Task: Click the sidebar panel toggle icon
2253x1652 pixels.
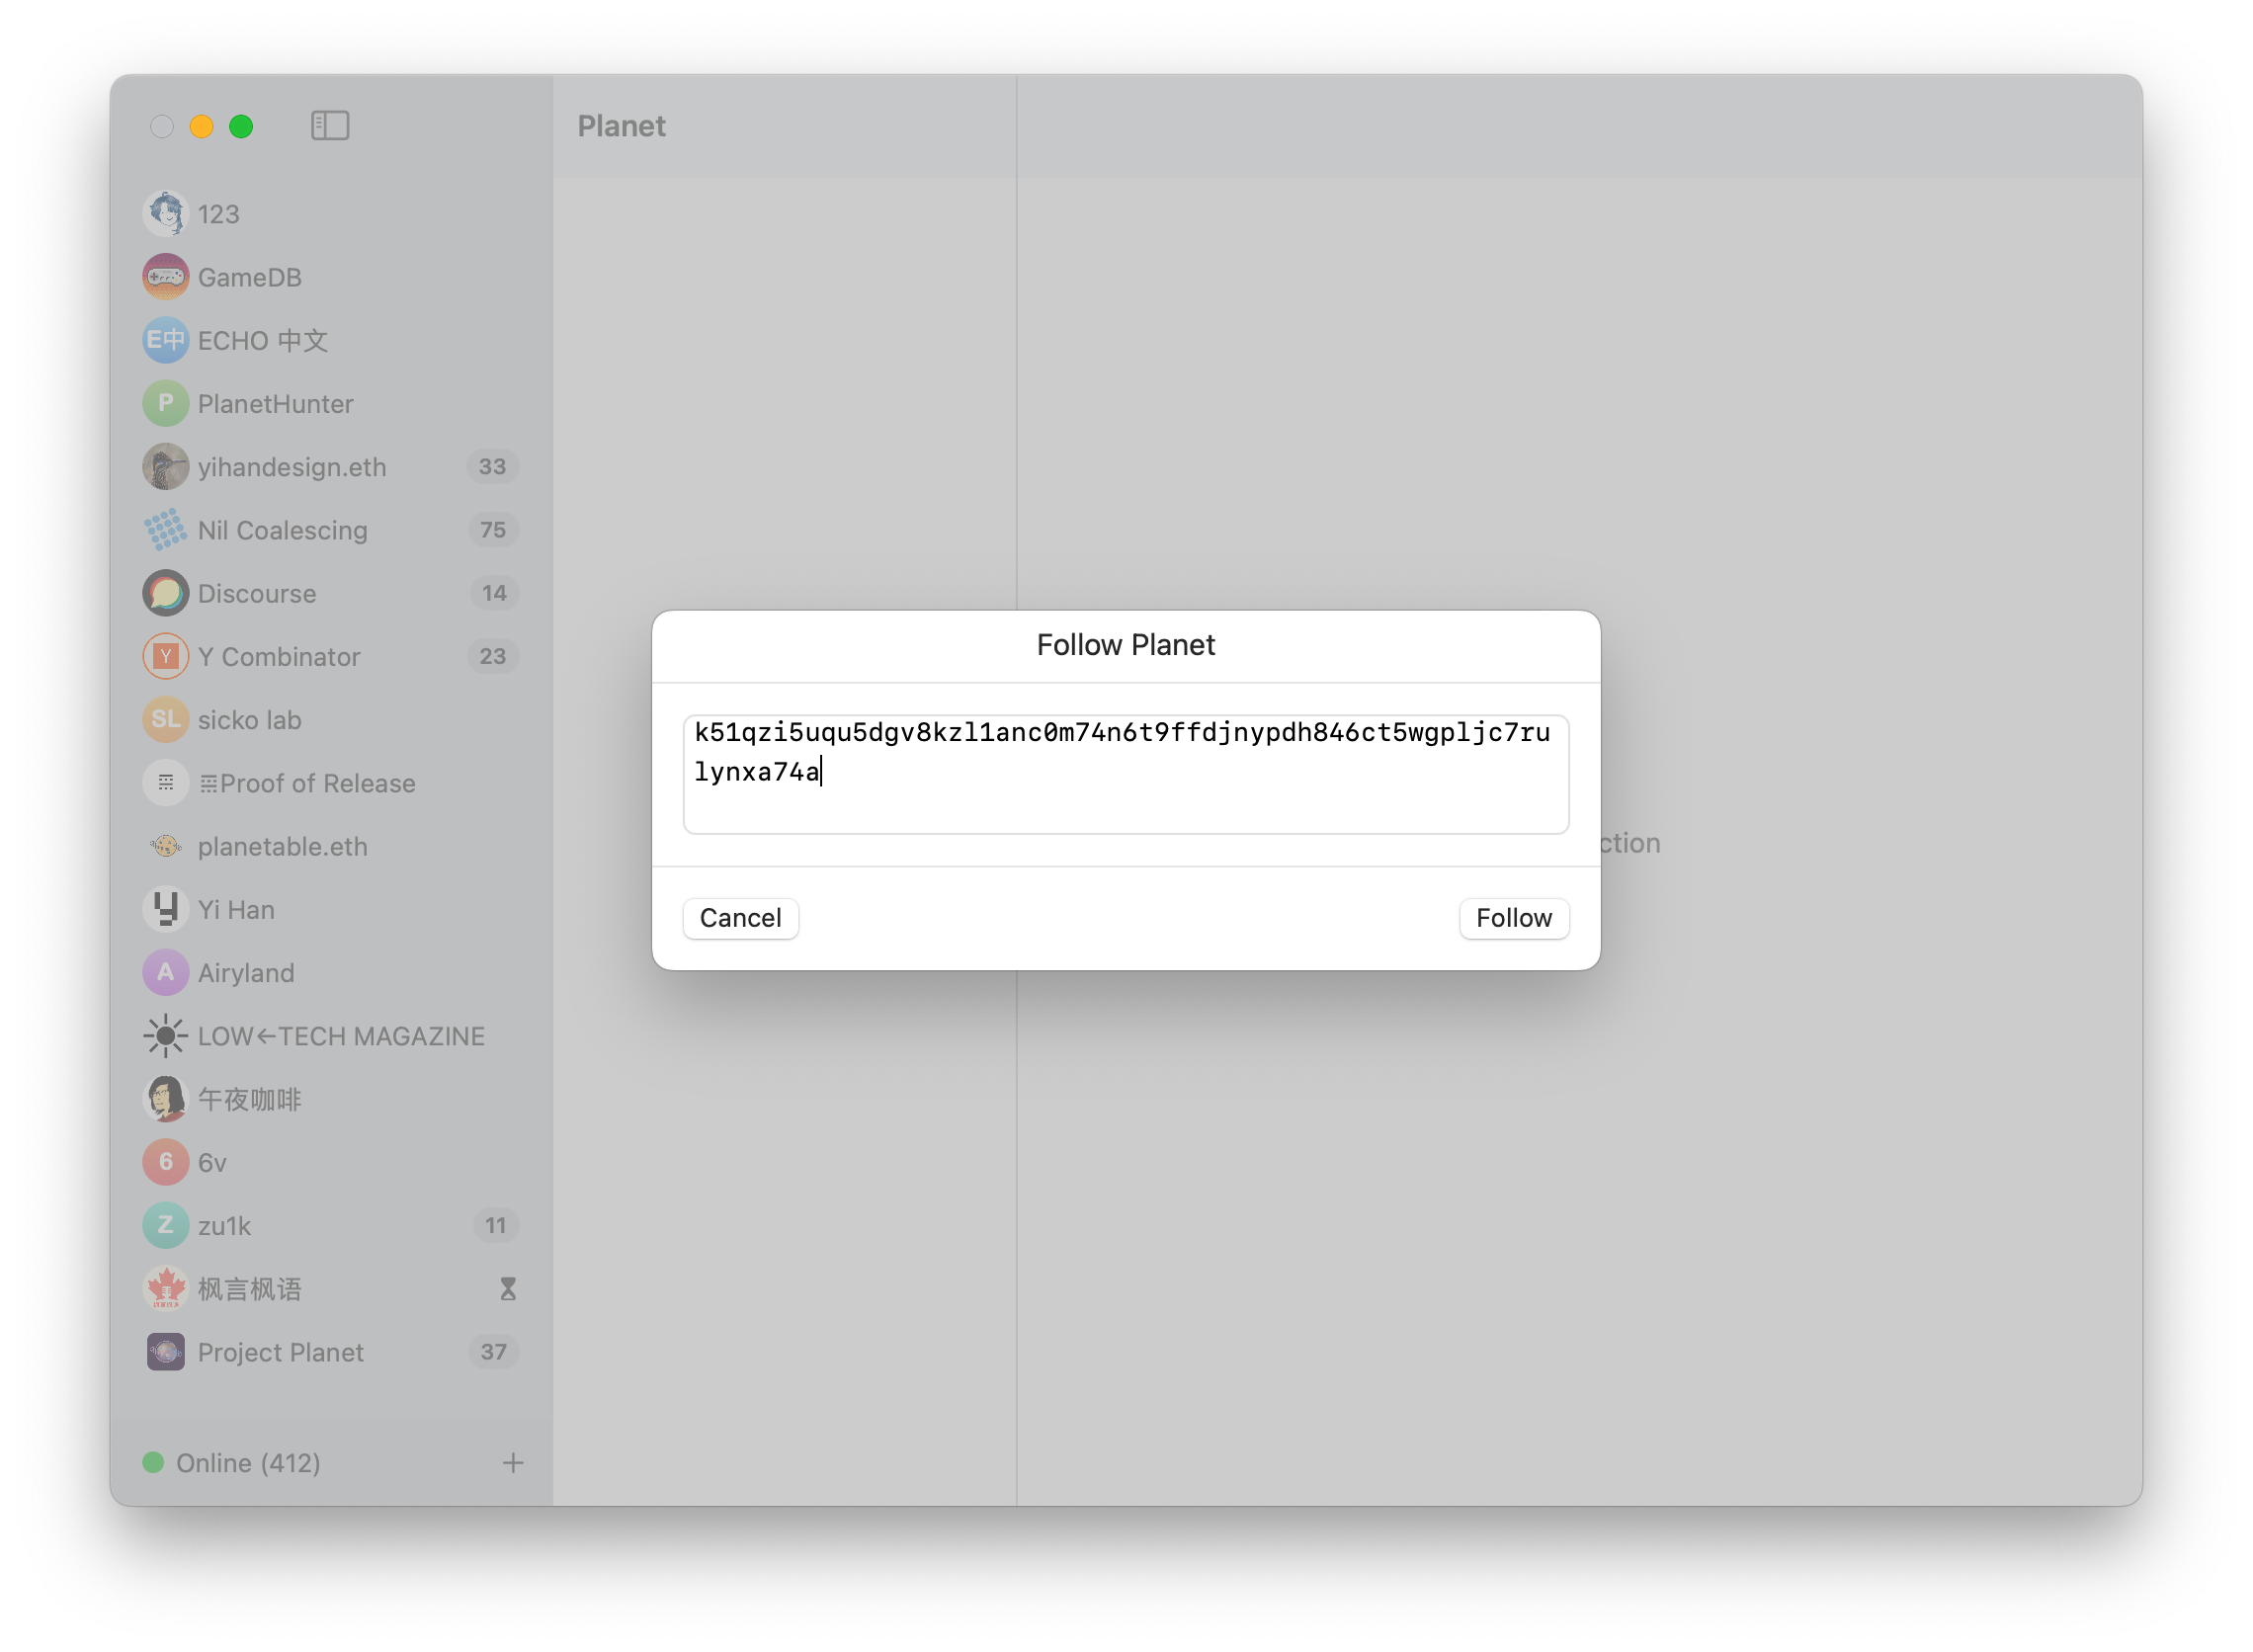Action: click(325, 124)
